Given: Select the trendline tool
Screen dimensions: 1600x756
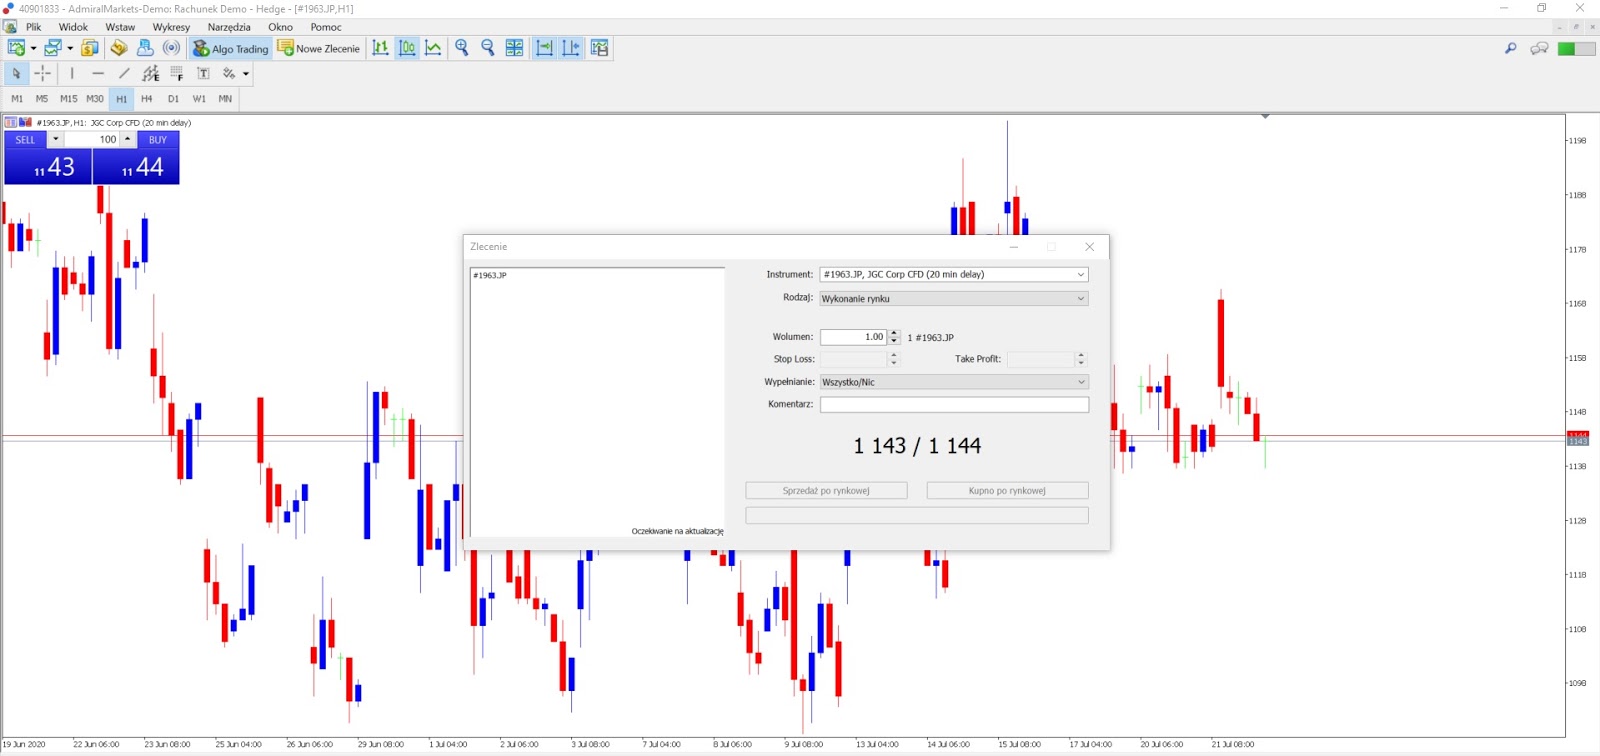Looking at the screenshot, I should 124,73.
